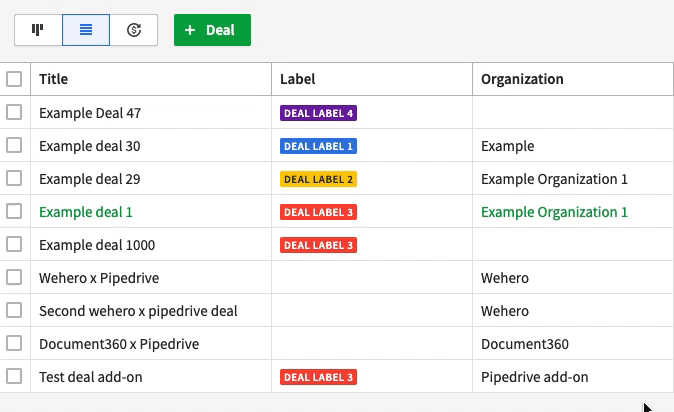Select checkbox next to Test deal add-on
Image resolution: width=674 pixels, height=412 pixels.
pyautogui.click(x=14, y=376)
